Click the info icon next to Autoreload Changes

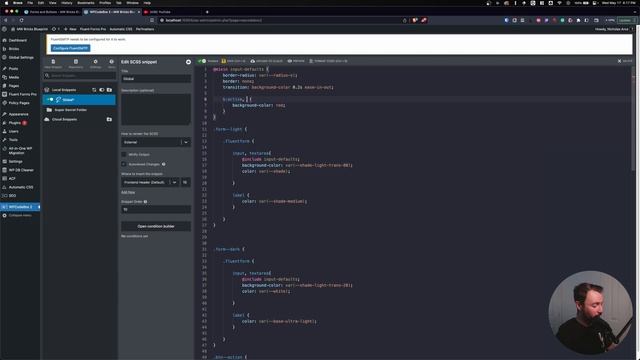pos(164,164)
